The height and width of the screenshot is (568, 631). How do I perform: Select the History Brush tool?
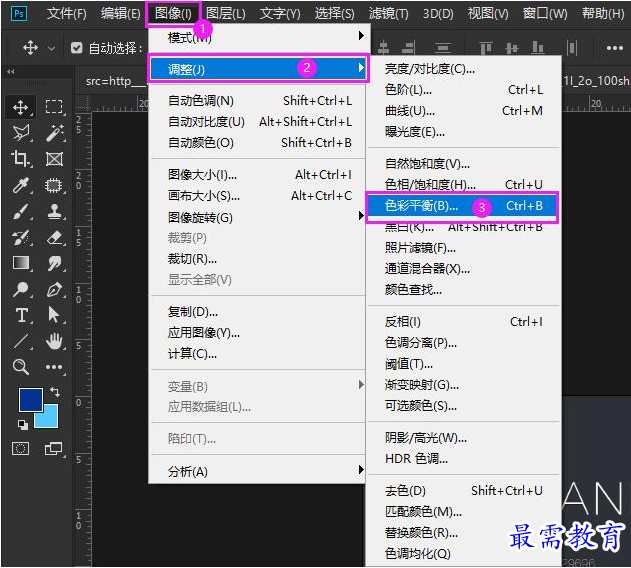(x=21, y=237)
